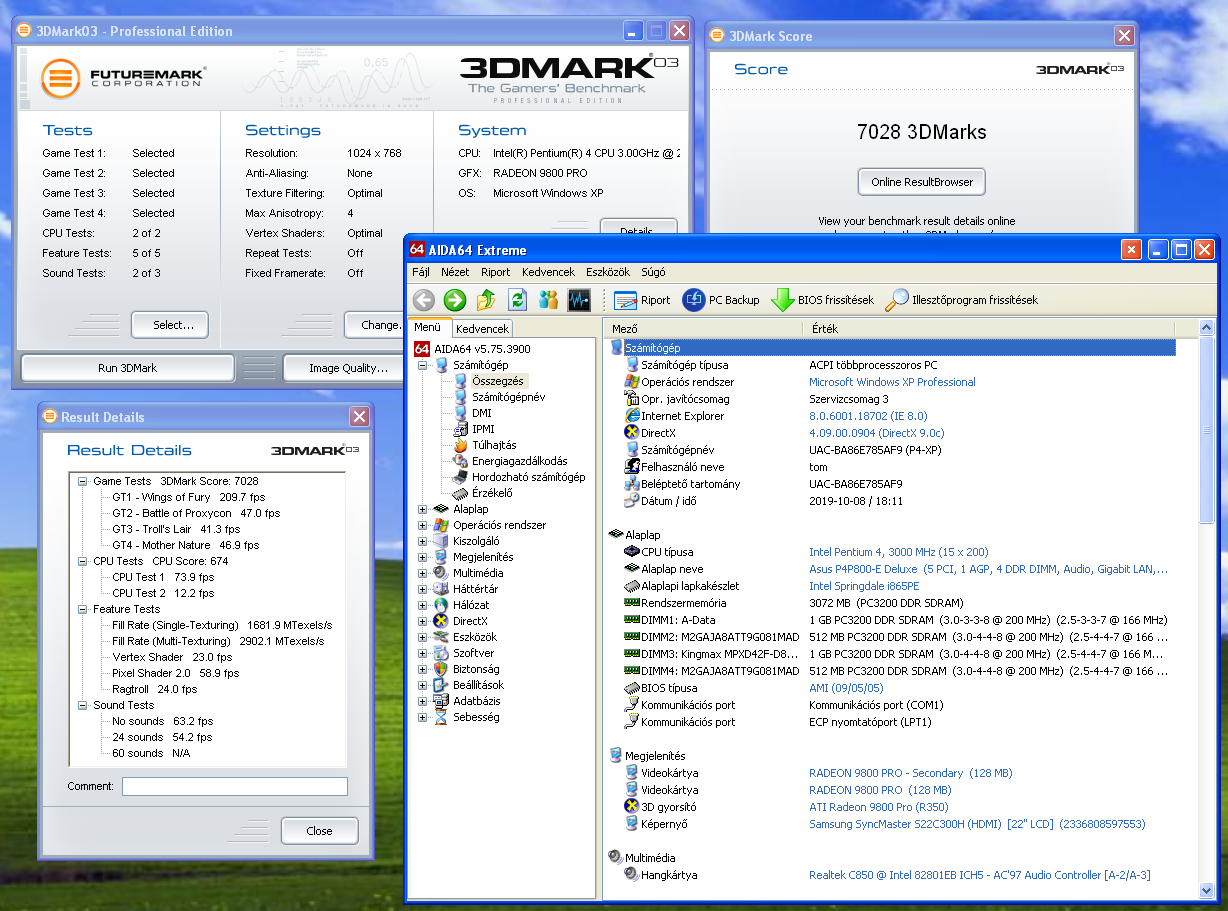
Task: Click AIDA64 v5.75.3900 root tree item
Action: coord(480,349)
